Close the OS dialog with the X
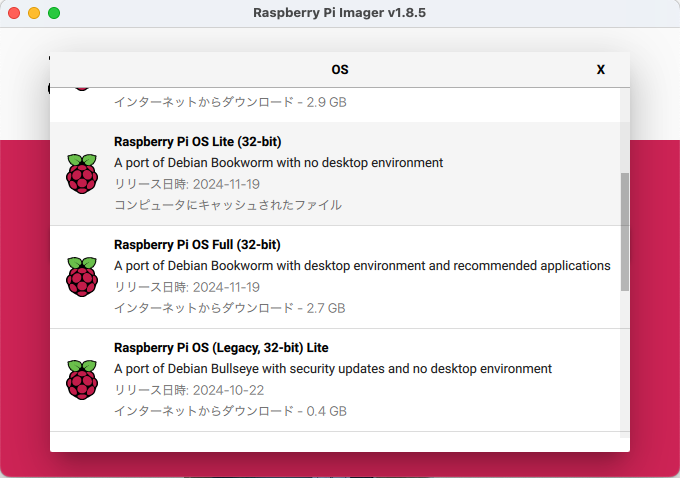The width and height of the screenshot is (680, 478). pyautogui.click(x=601, y=70)
